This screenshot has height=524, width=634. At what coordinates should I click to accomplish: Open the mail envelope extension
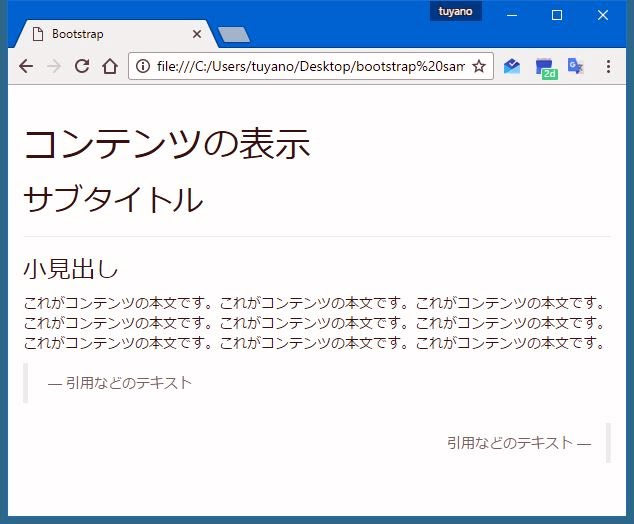(x=512, y=66)
